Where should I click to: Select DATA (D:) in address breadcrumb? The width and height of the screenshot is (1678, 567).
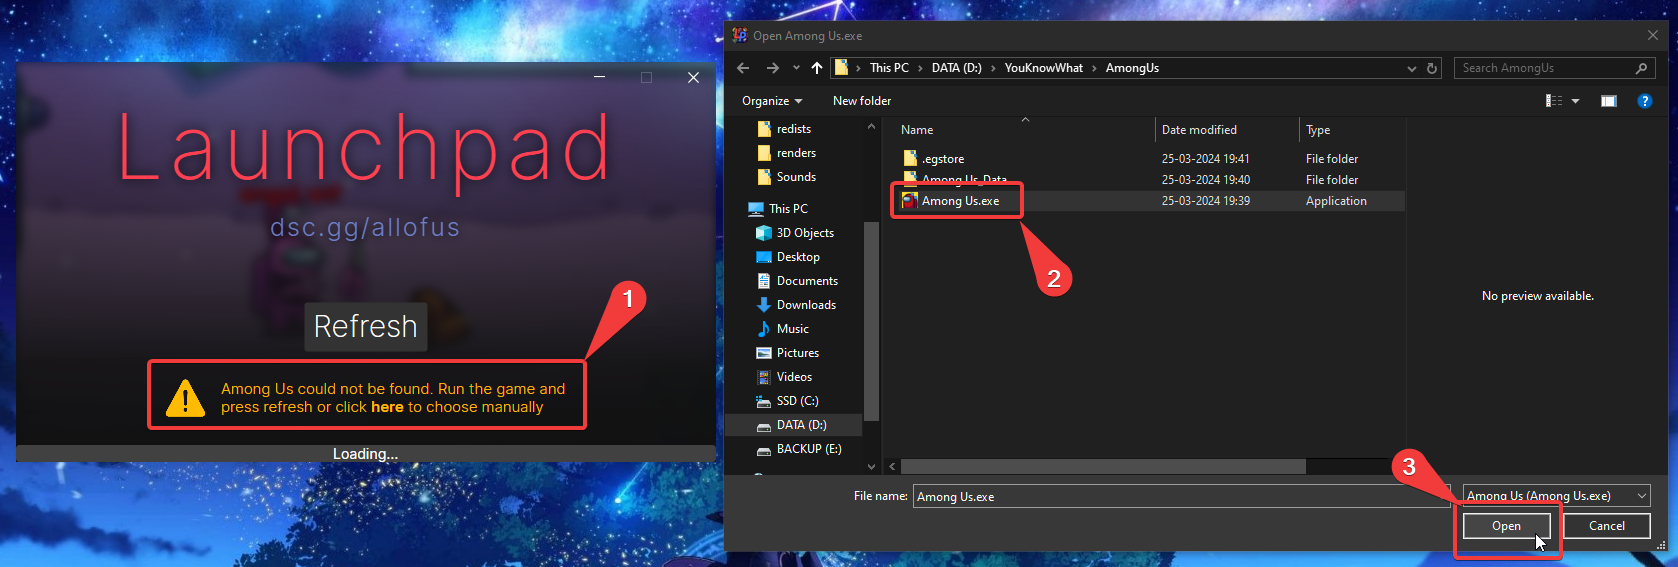[x=956, y=68]
